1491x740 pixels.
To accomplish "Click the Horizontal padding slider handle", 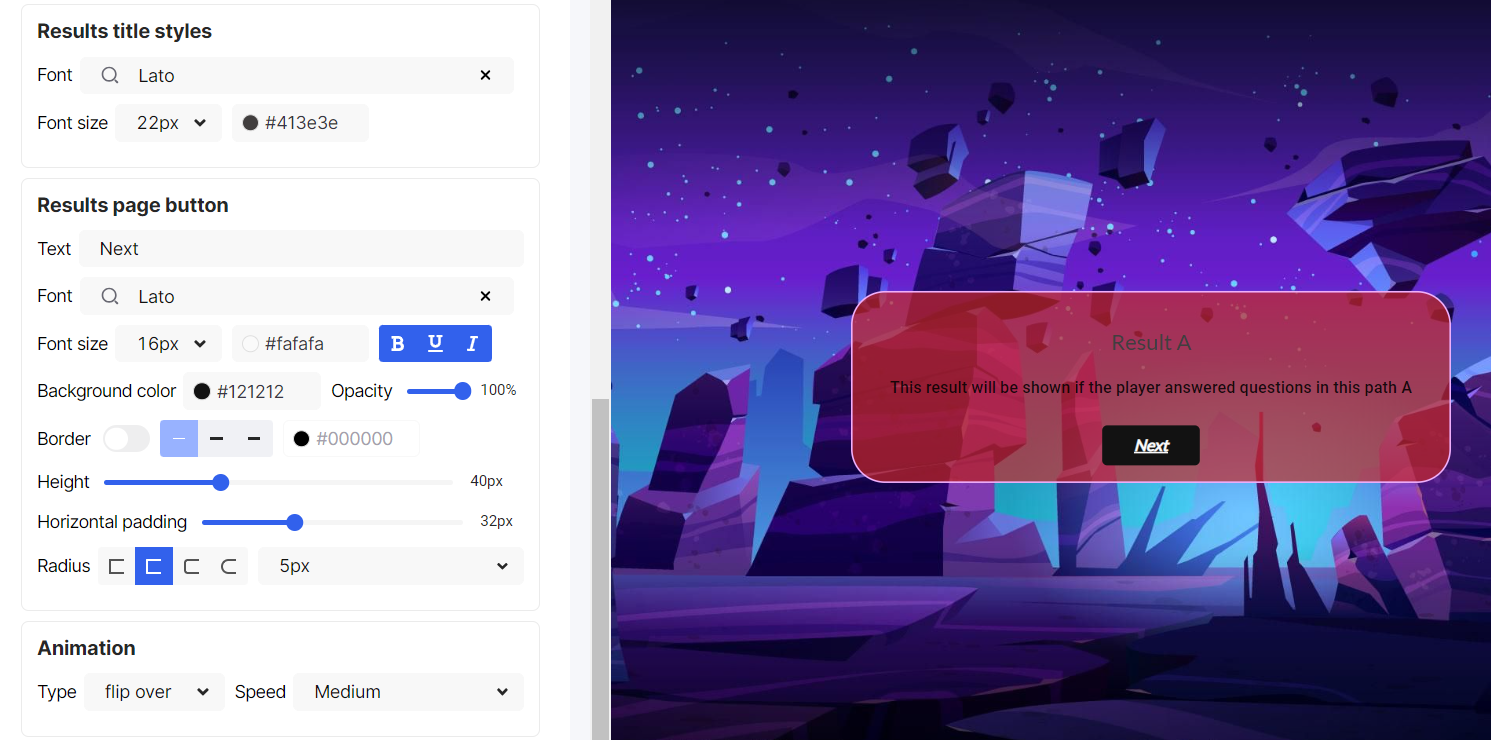I will pos(294,522).
